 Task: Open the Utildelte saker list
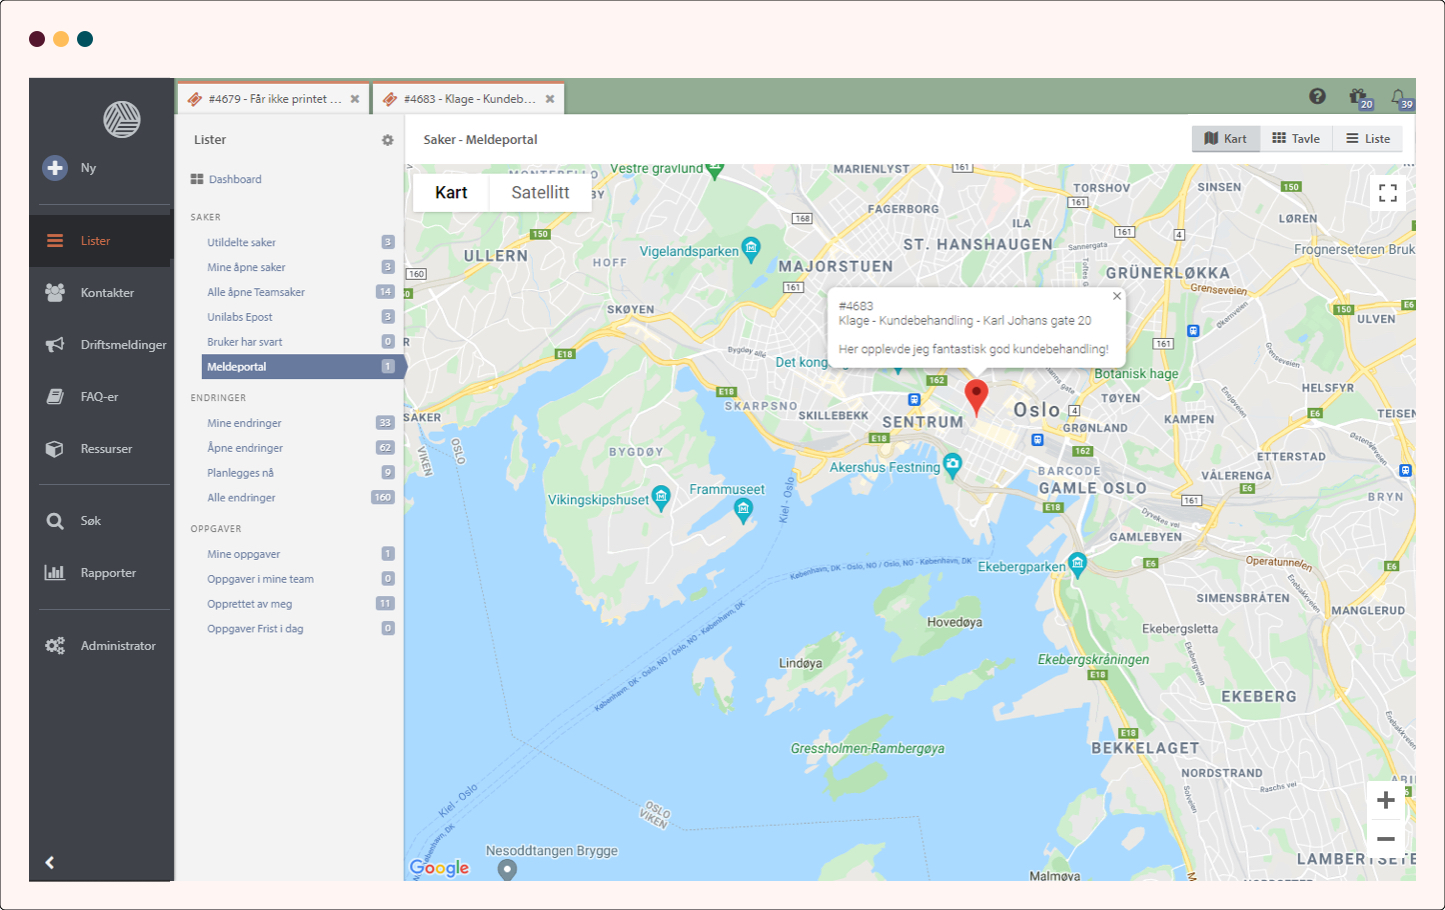(241, 242)
